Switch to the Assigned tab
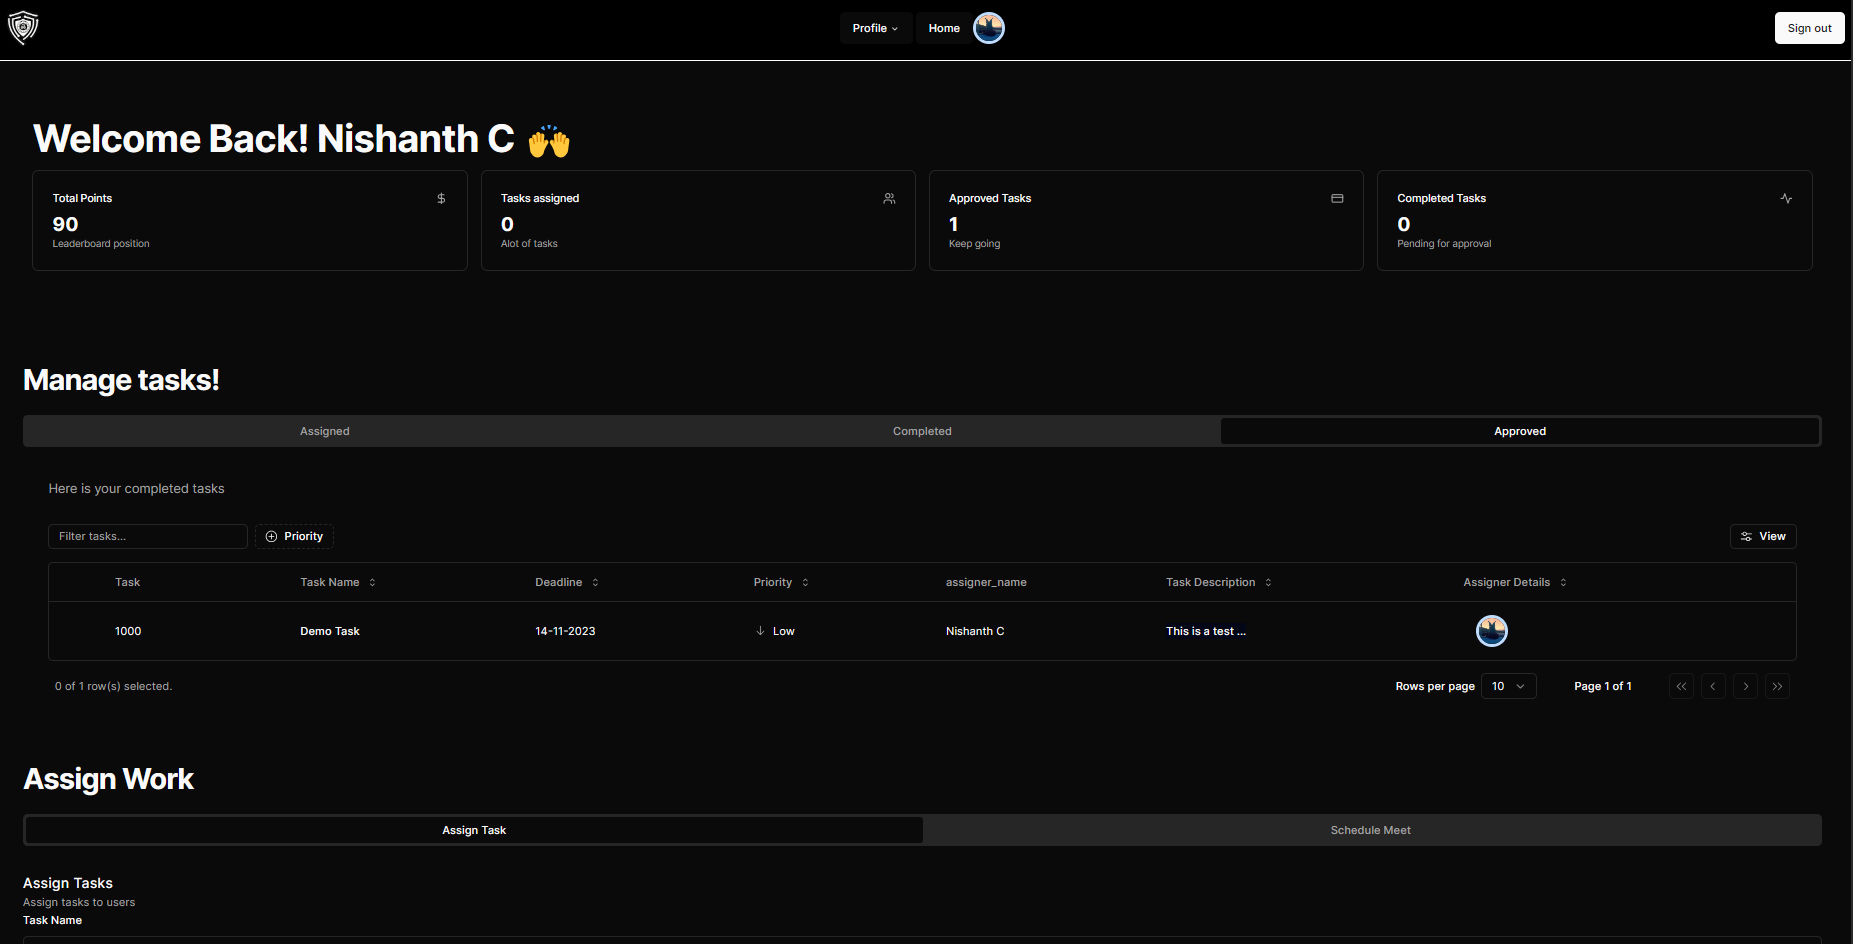 coord(325,431)
